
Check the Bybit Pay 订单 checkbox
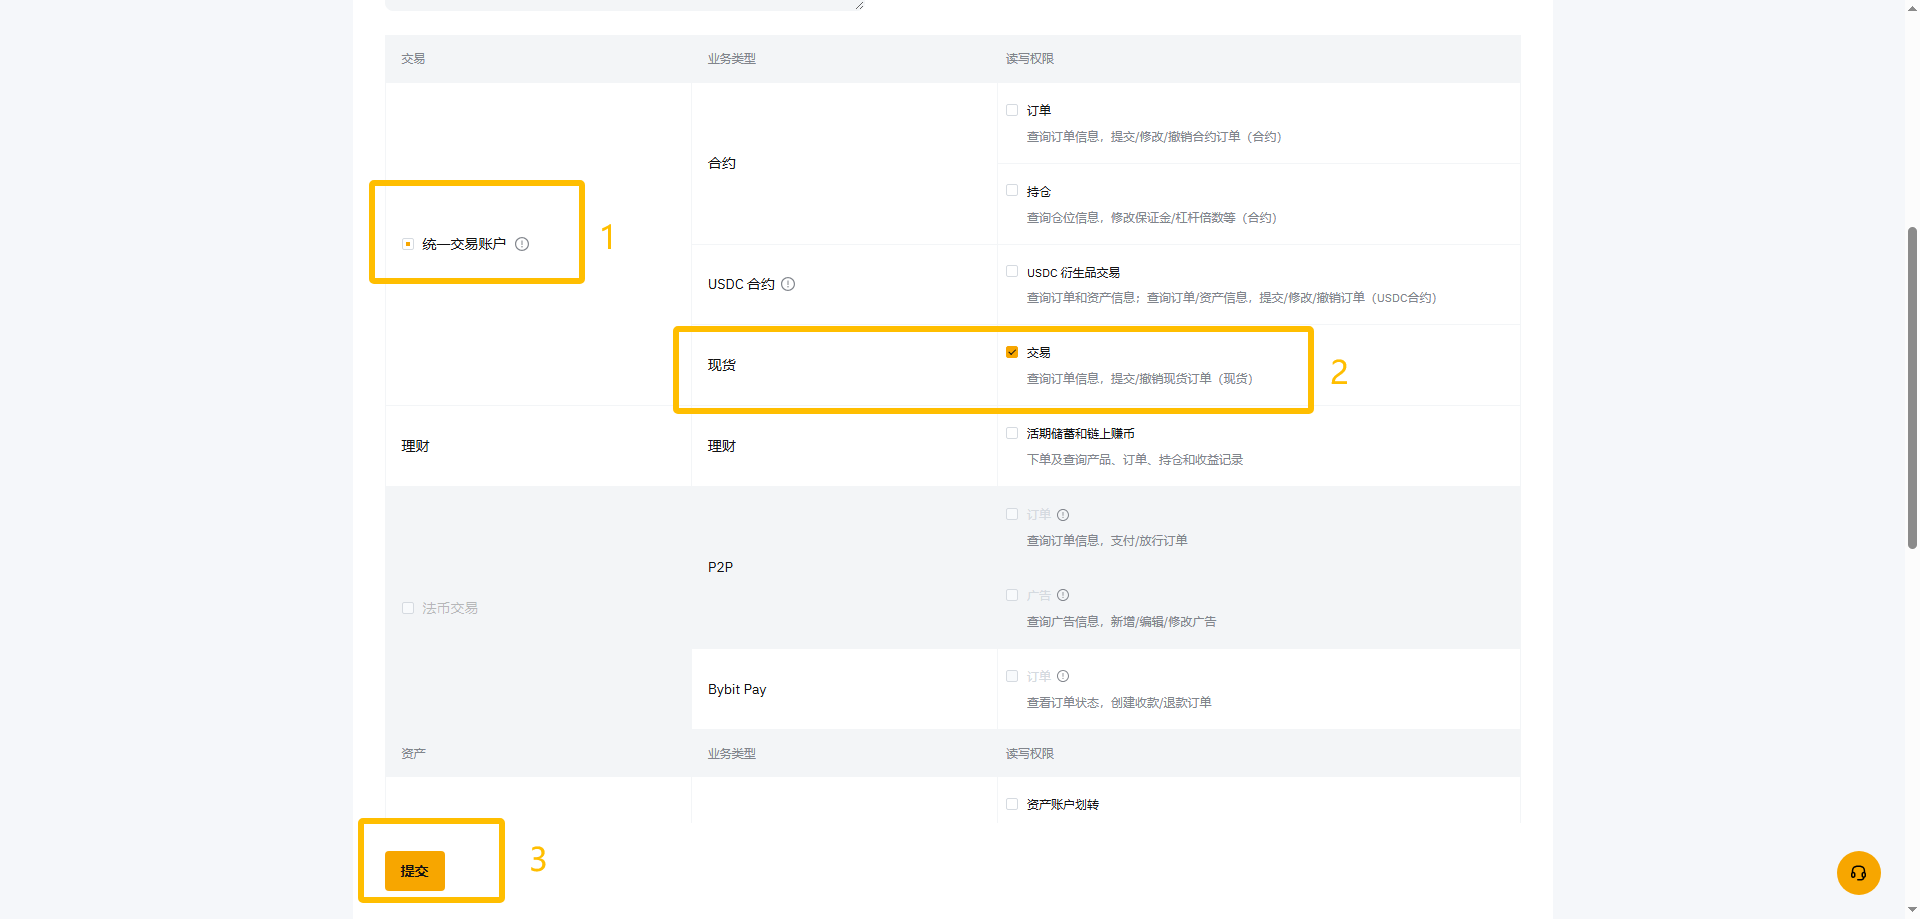pos(1012,676)
